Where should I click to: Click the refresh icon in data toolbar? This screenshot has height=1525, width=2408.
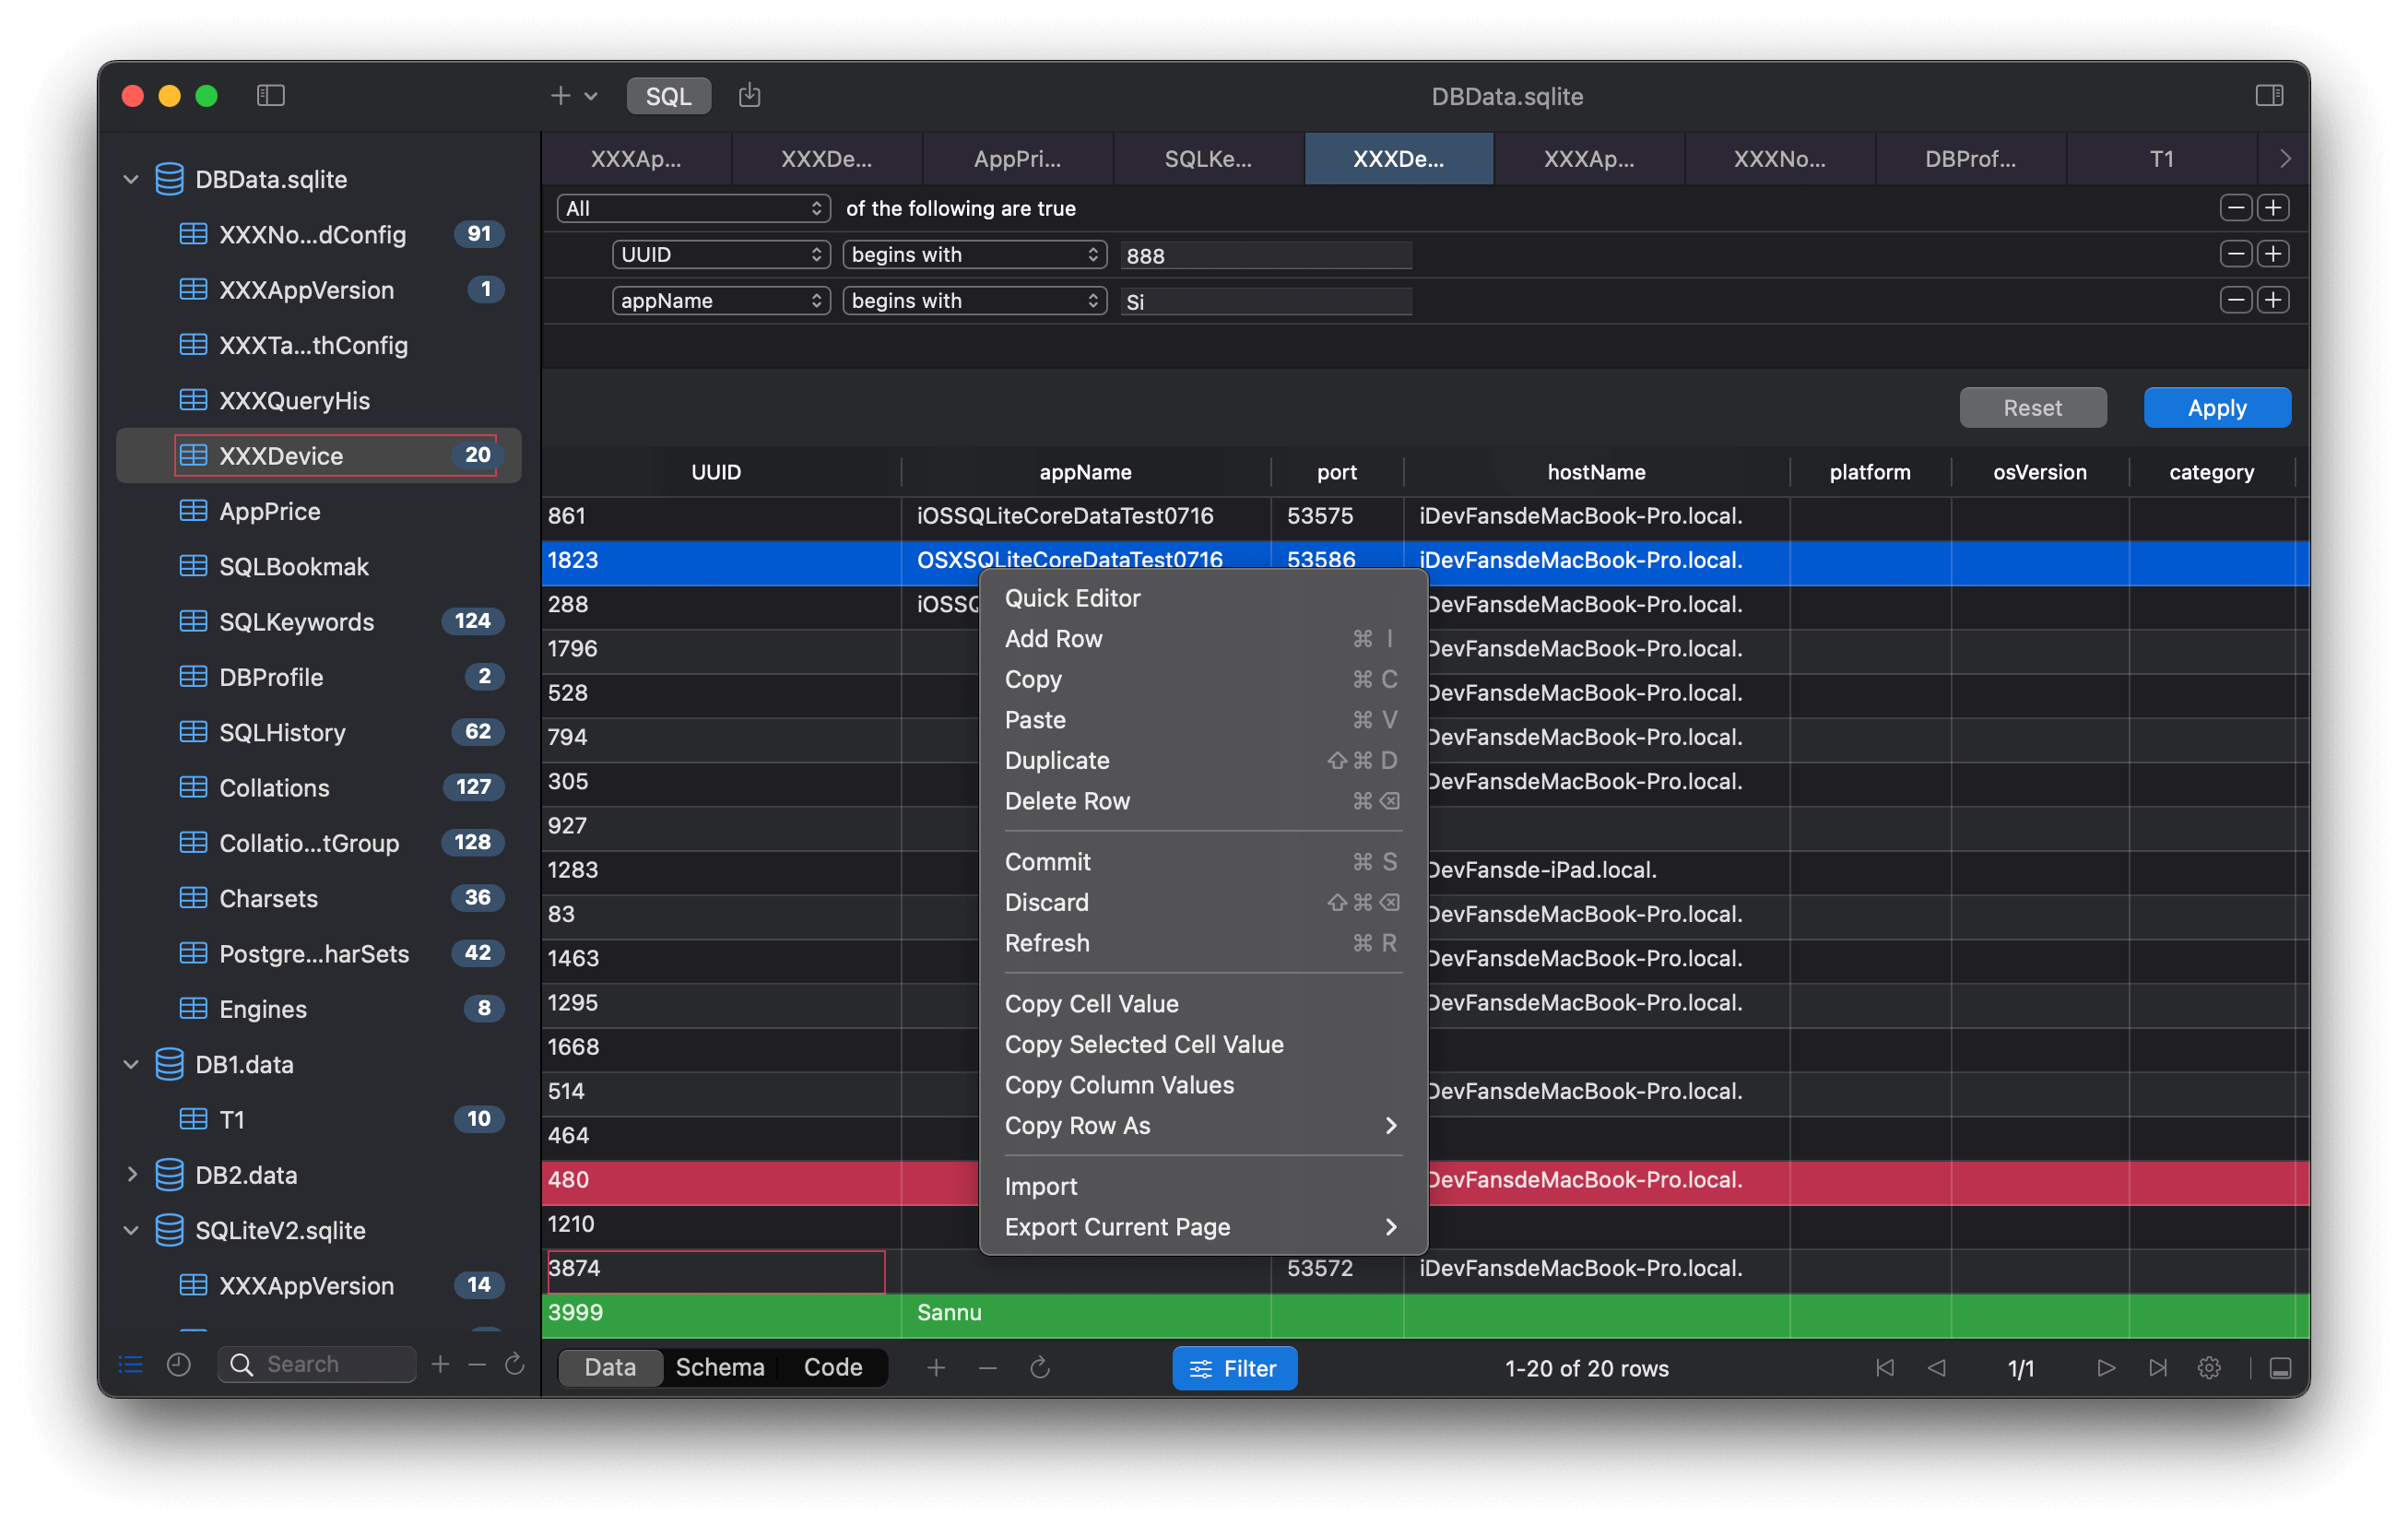(x=1040, y=1367)
